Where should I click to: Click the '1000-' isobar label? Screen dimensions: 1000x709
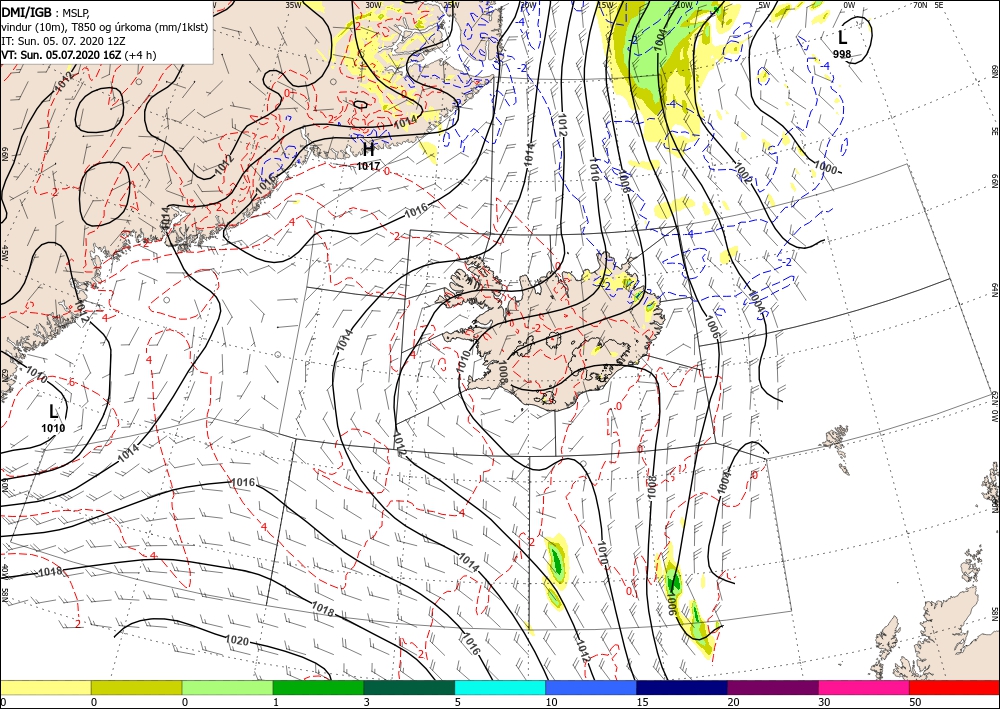828,168
